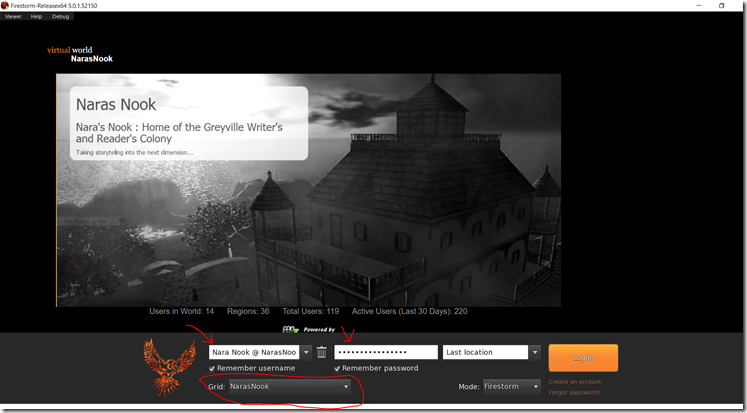Click the 'Powered by' logo badge
Screen dimensions: 747x413
coord(310,329)
